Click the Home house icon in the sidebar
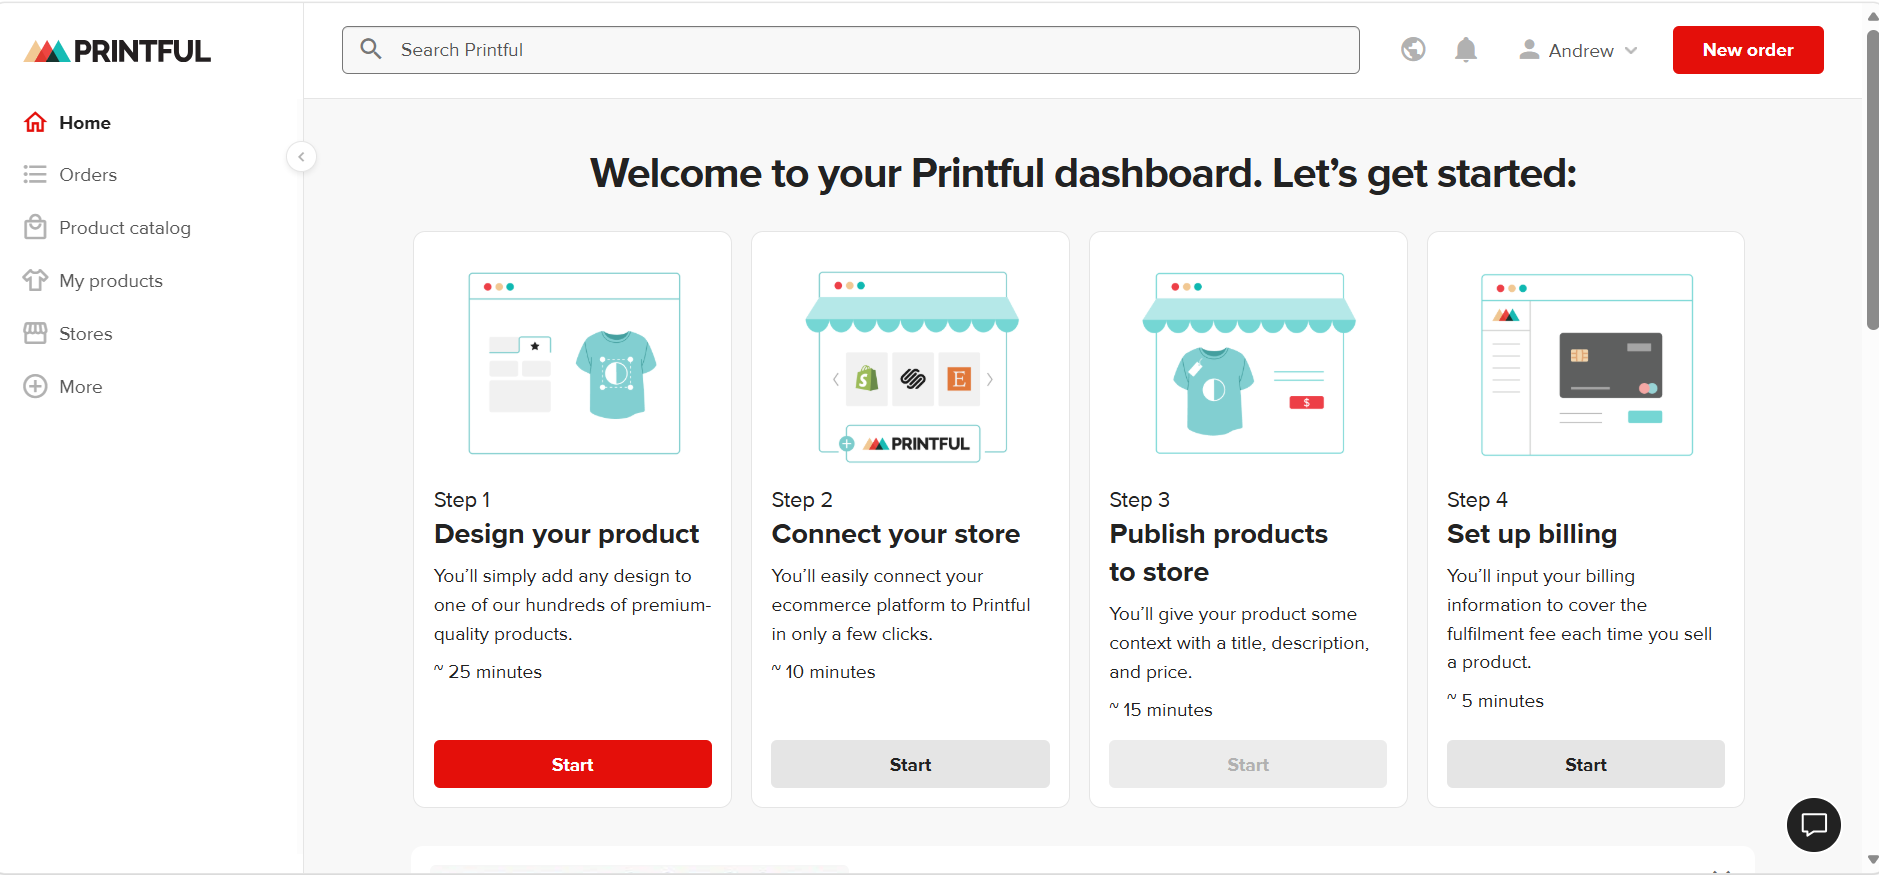Image resolution: width=1879 pixels, height=875 pixels. [36, 122]
